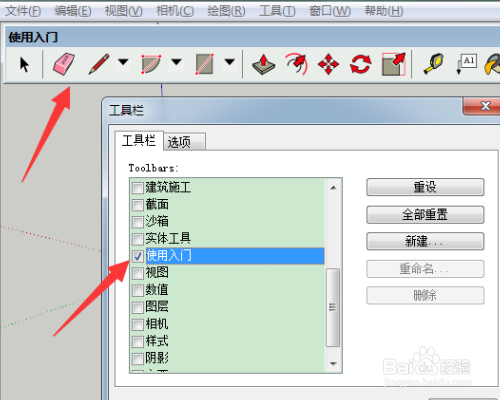Open the 窗口(W) menu
Screen dimensions: 500x400
330,11
